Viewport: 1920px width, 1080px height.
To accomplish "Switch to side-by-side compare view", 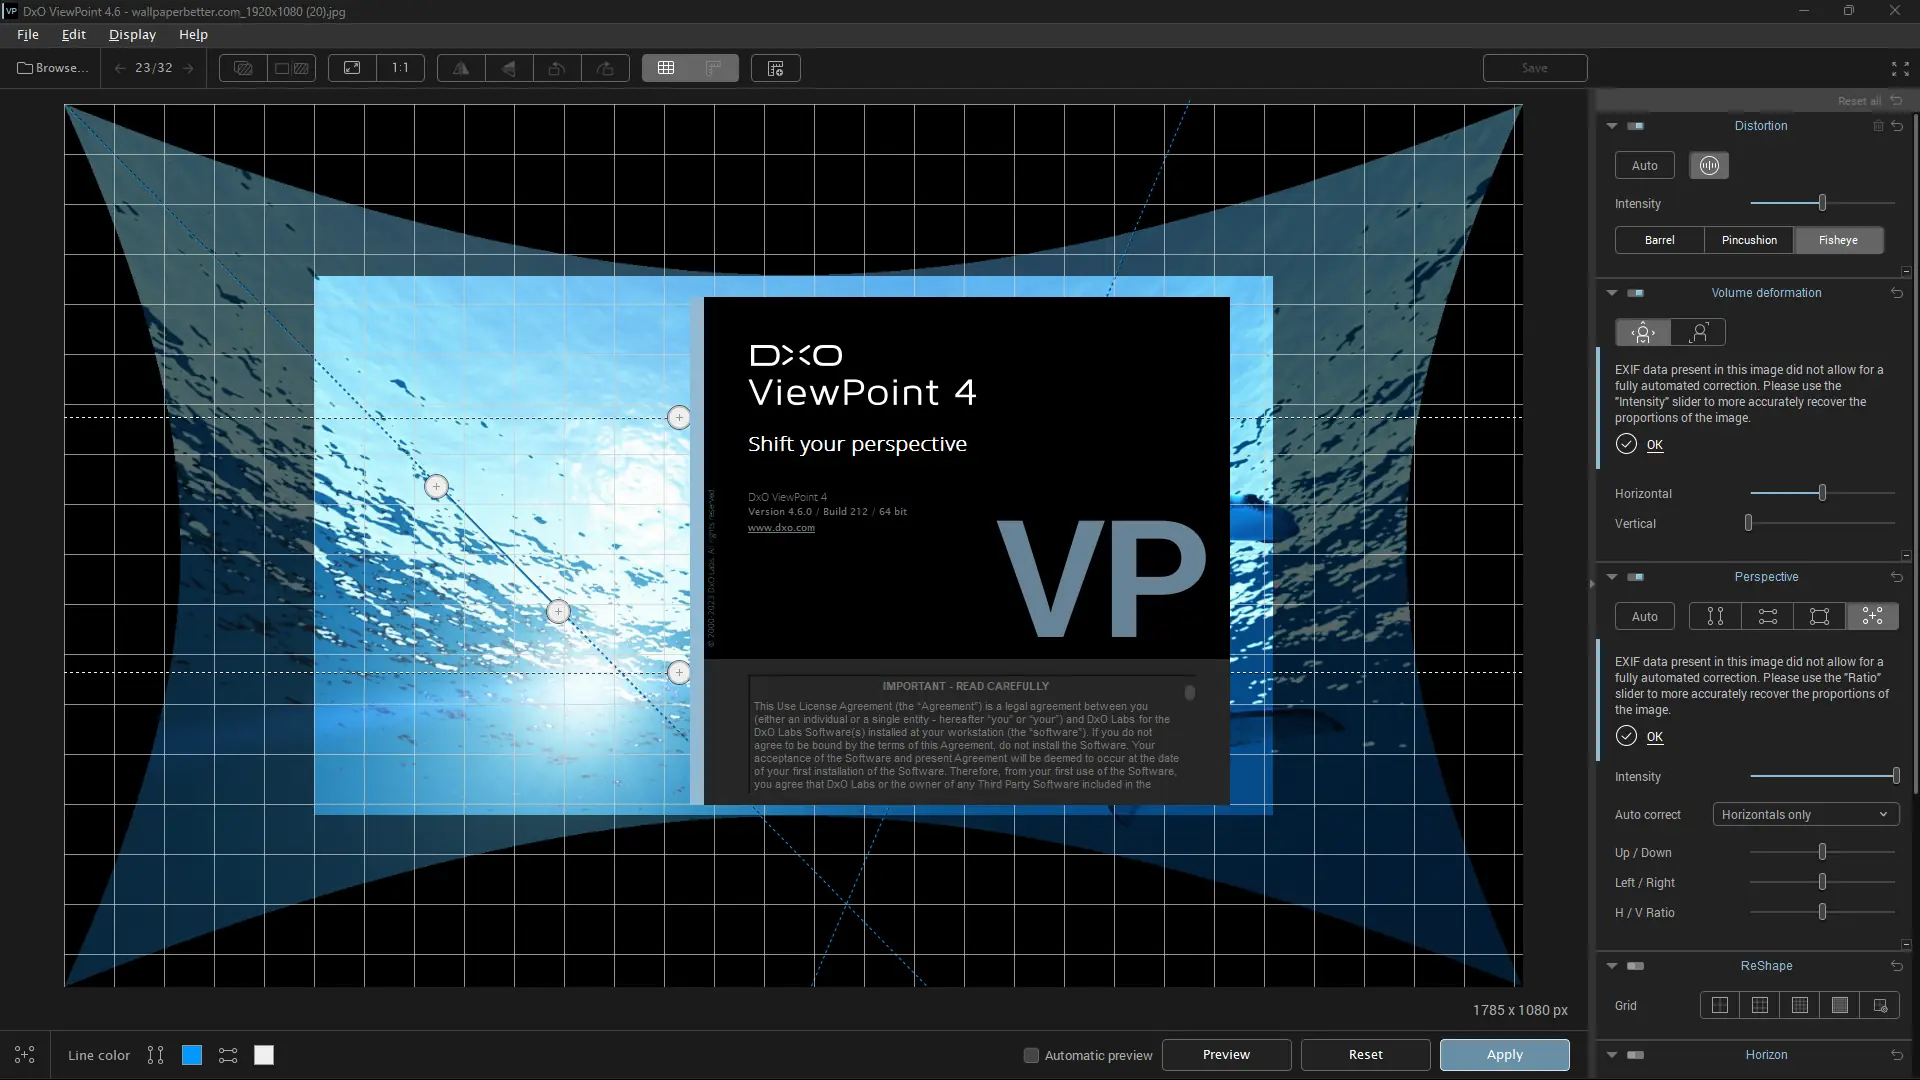I will [292, 68].
